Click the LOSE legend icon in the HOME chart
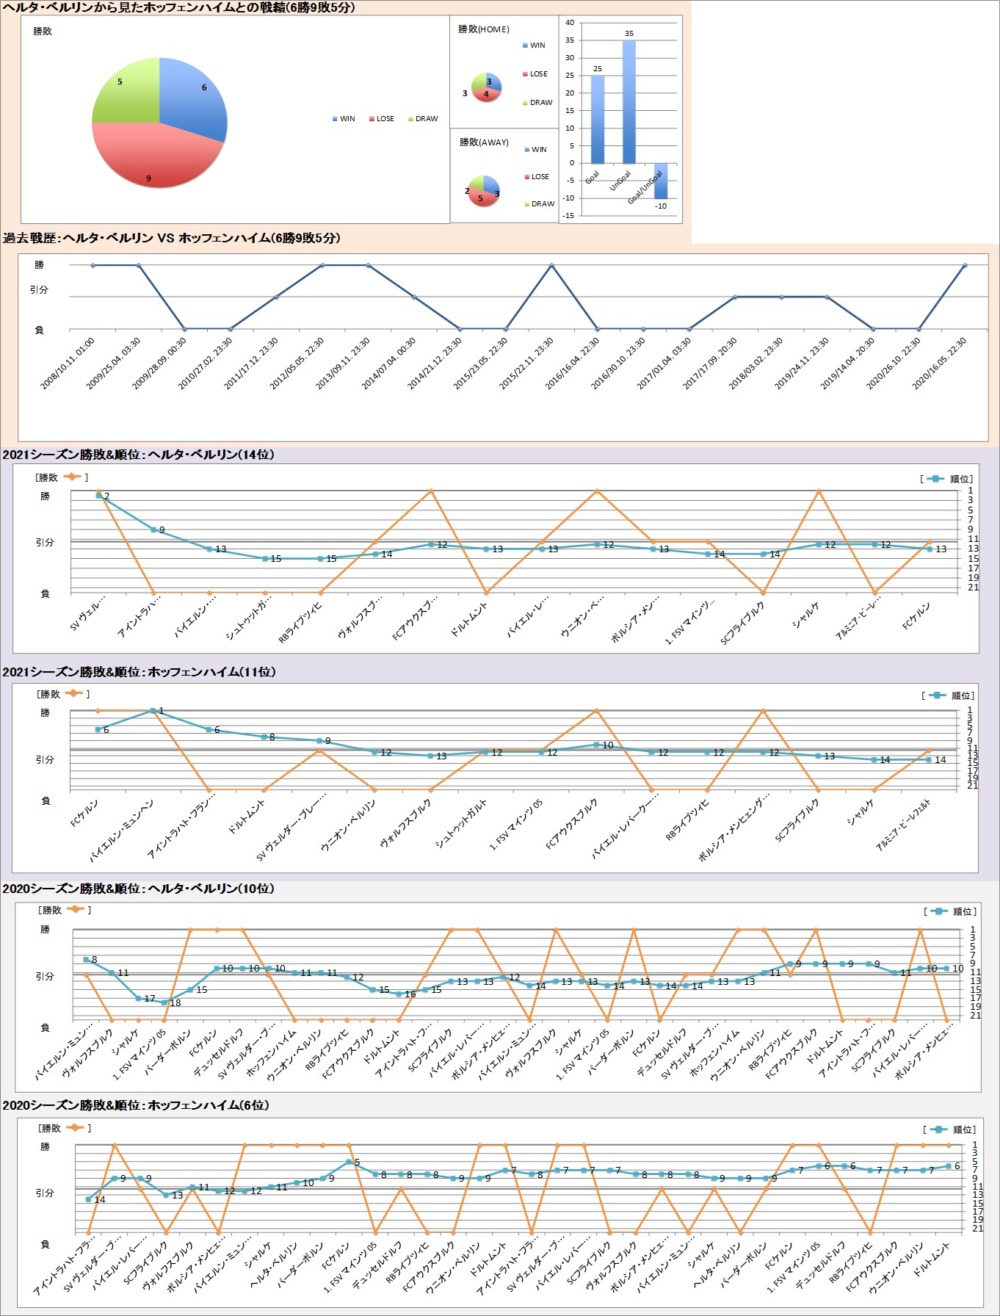This screenshot has height=1316, width=1000. 524,74
